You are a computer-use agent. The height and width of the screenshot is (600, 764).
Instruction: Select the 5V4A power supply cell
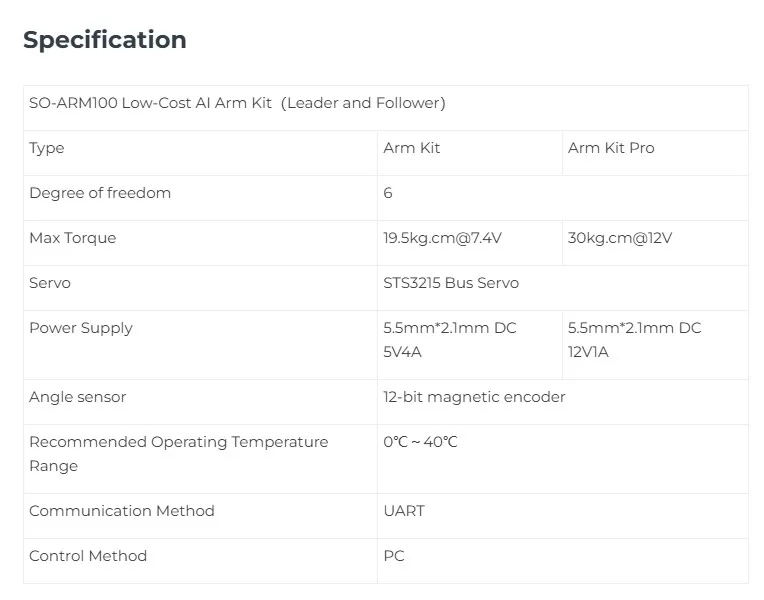coord(450,340)
